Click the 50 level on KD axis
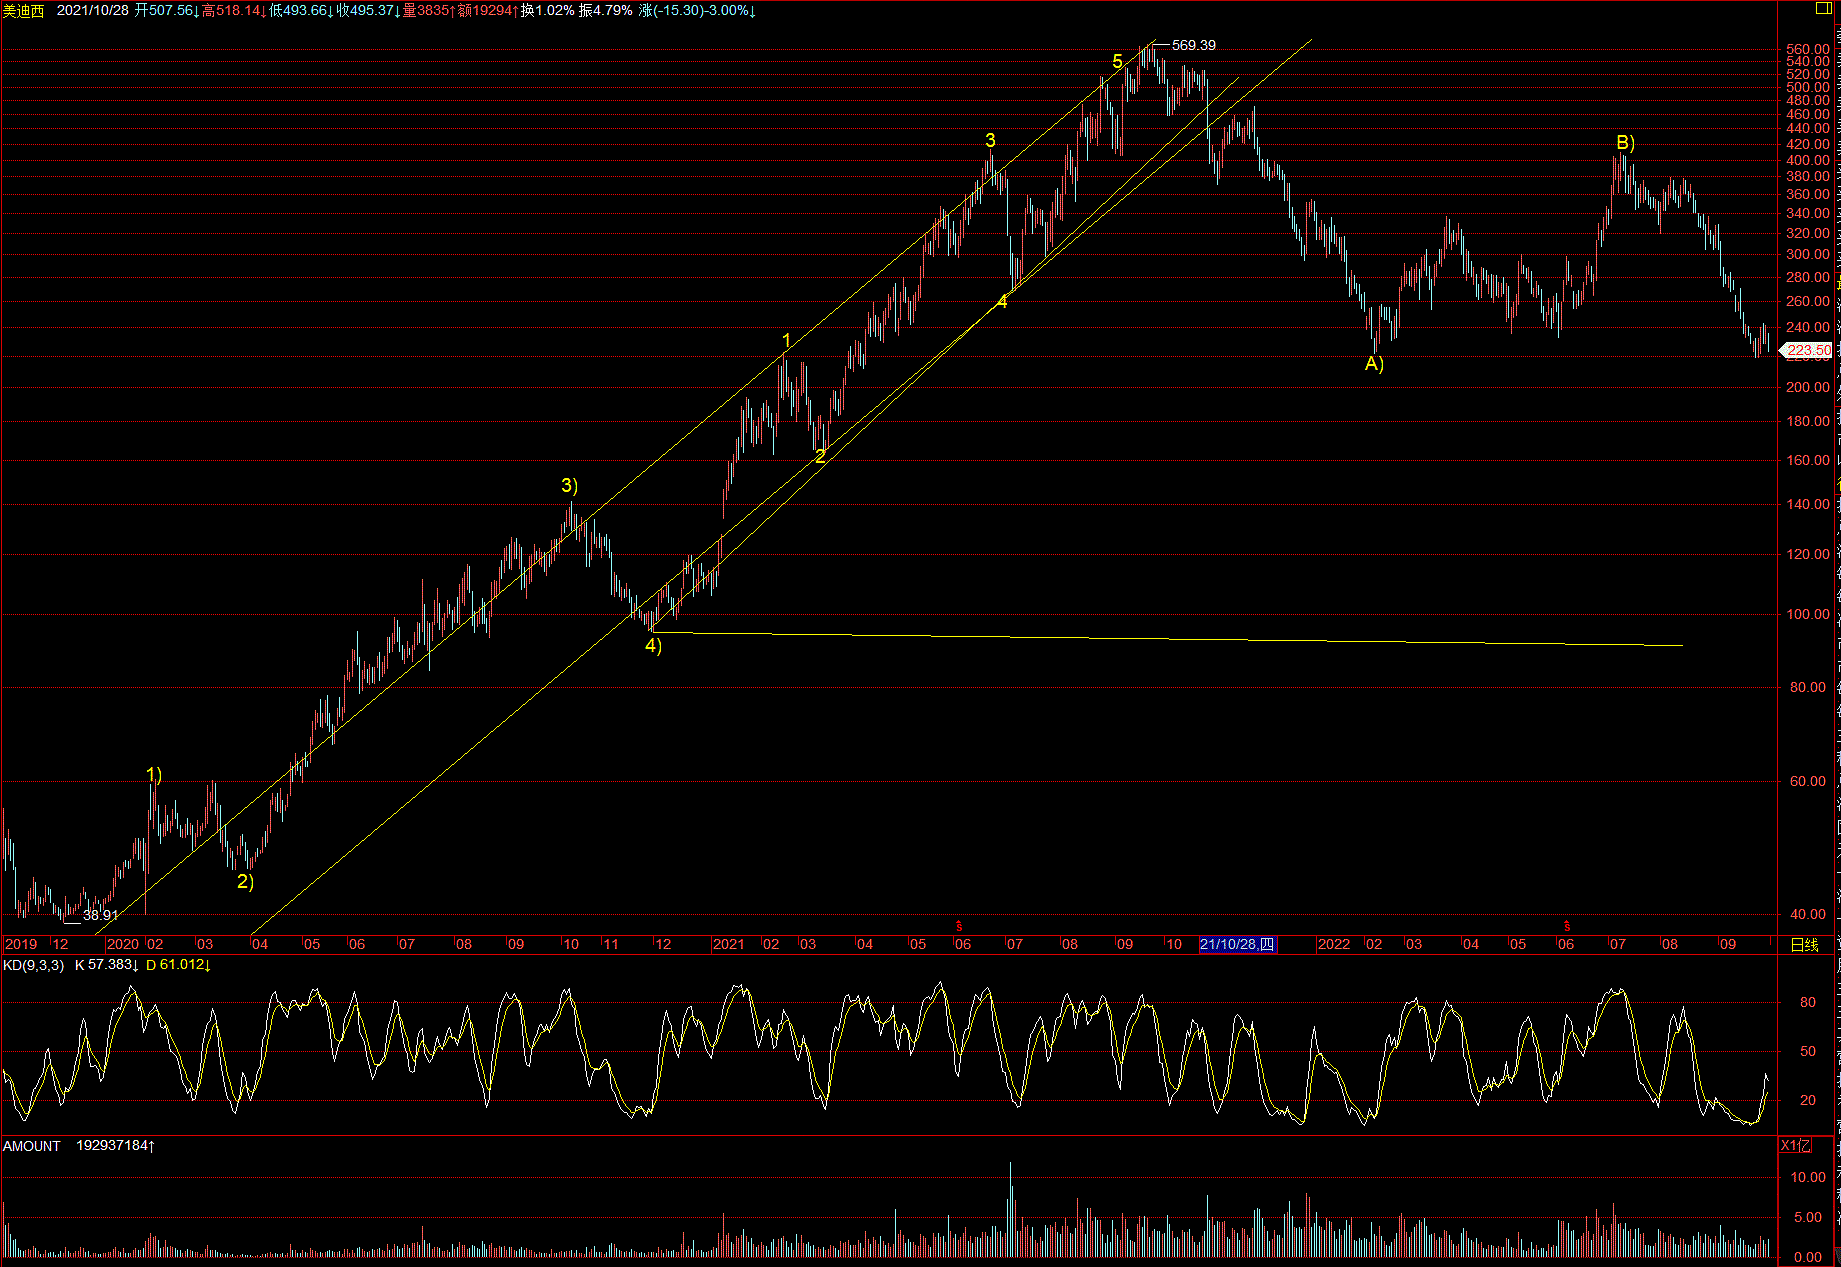 1808,1051
